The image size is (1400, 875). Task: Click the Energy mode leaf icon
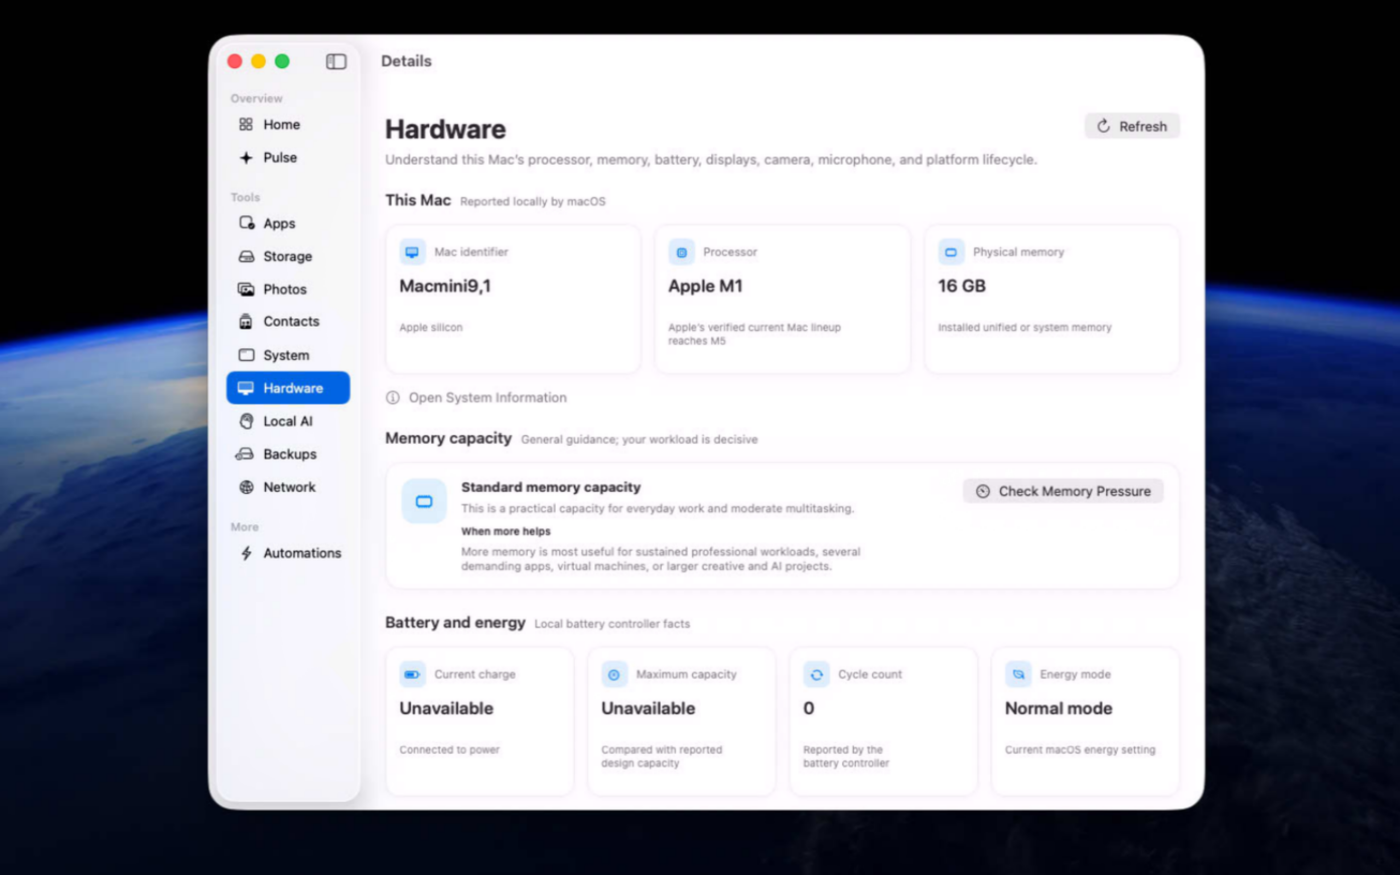(1018, 674)
